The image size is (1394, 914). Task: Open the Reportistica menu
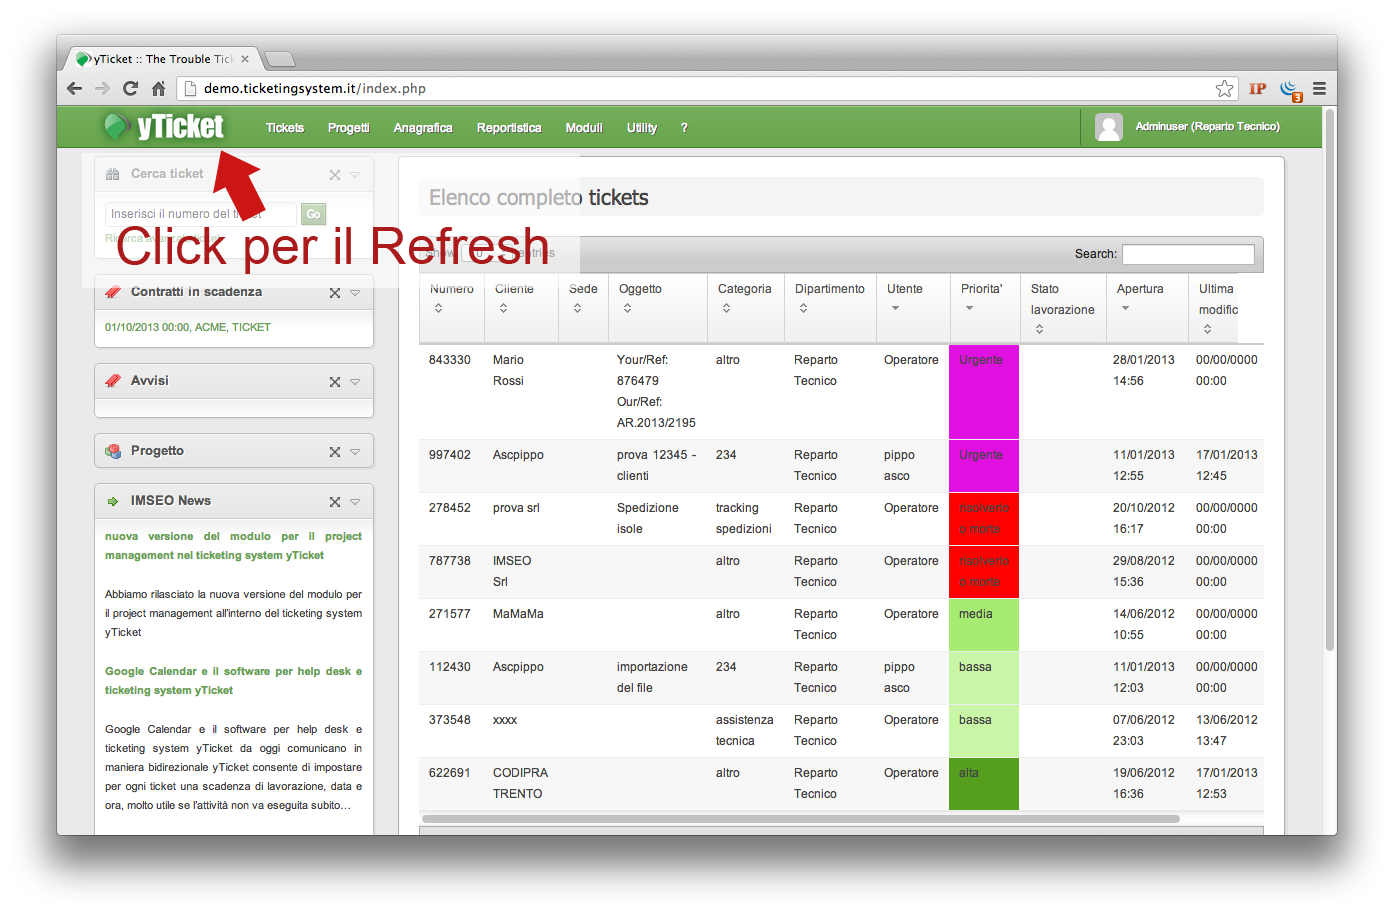tap(508, 128)
